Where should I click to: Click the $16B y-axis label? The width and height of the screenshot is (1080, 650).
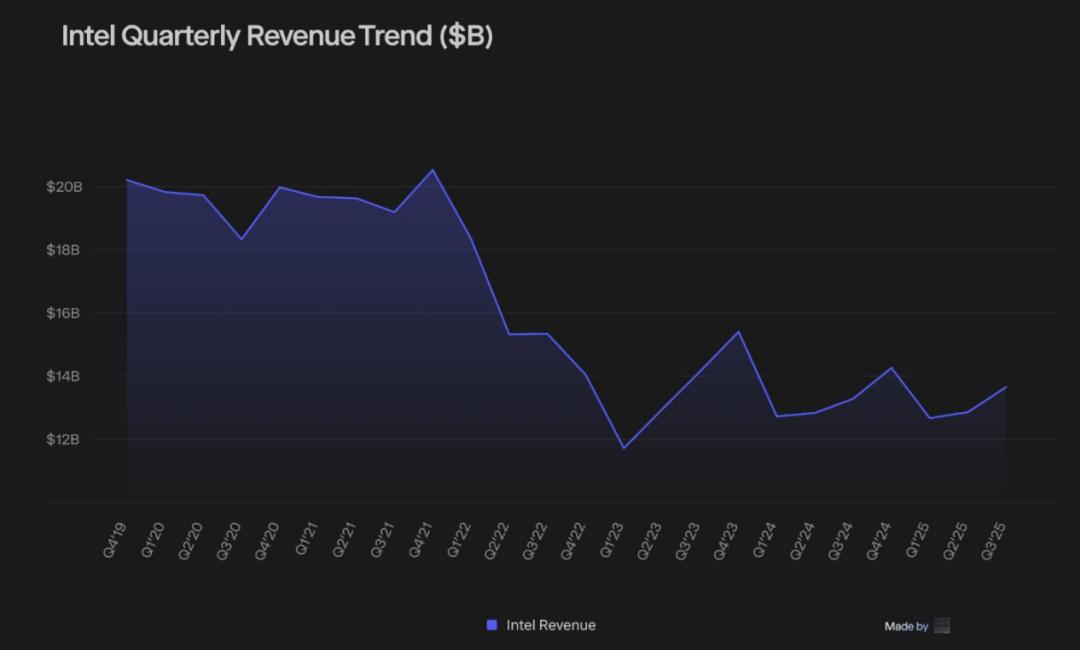tap(64, 313)
